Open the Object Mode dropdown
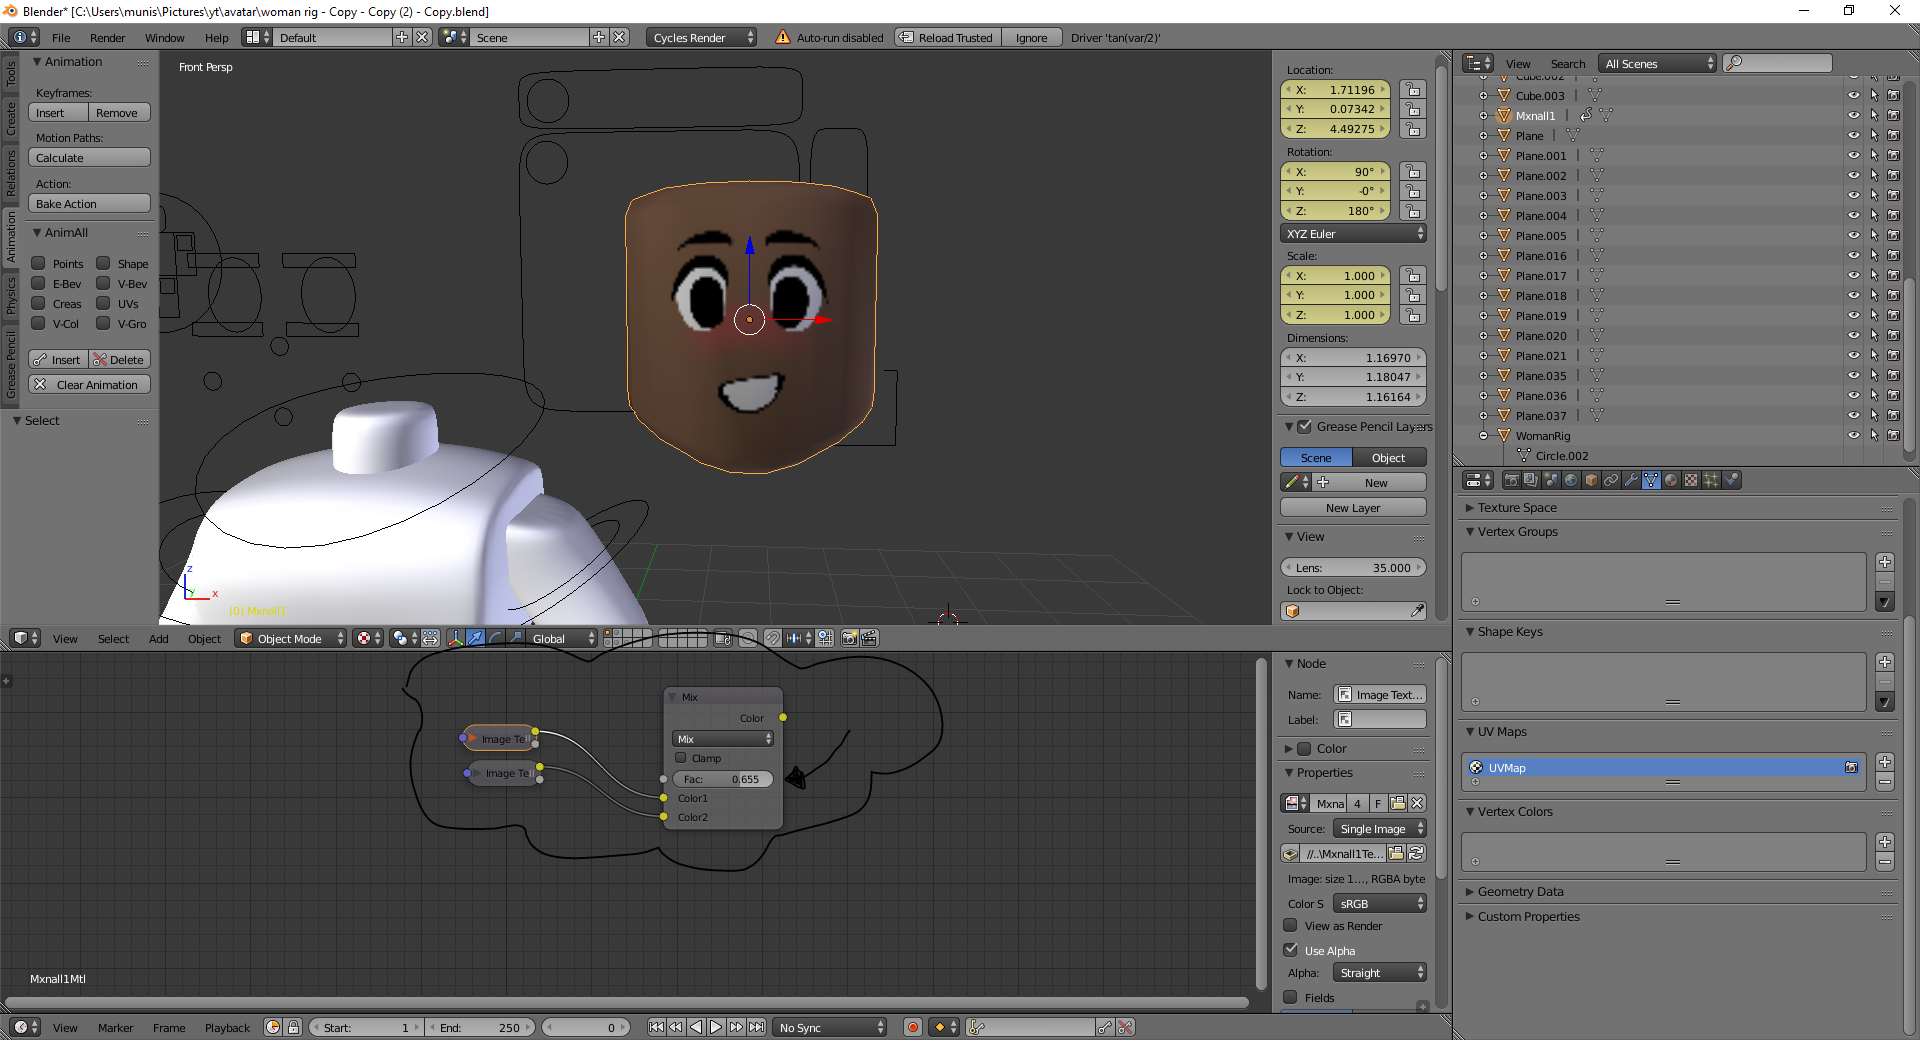The height and width of the screenshot is (1040, 1920). pyautogui.click(x=291, y=638)
